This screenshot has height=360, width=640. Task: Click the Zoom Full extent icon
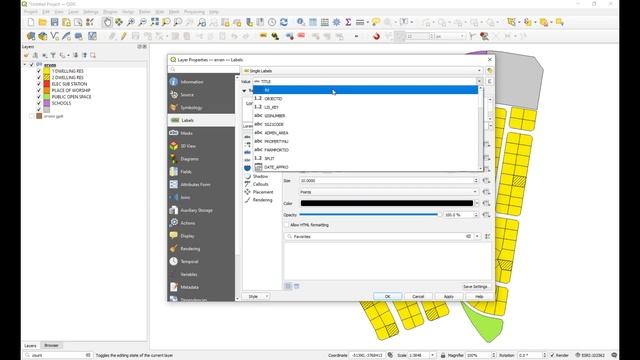[154, 22]
